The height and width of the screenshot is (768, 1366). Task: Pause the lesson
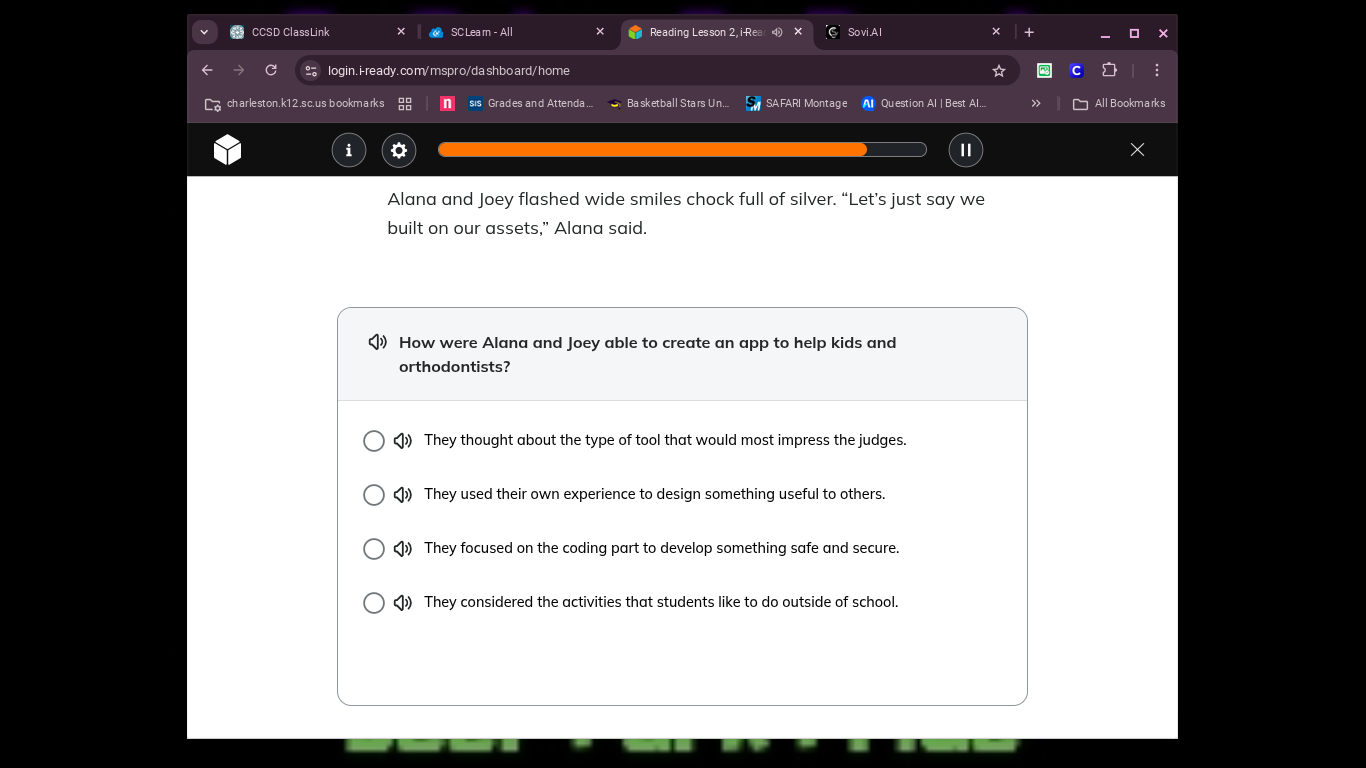[x=966, y=150]
